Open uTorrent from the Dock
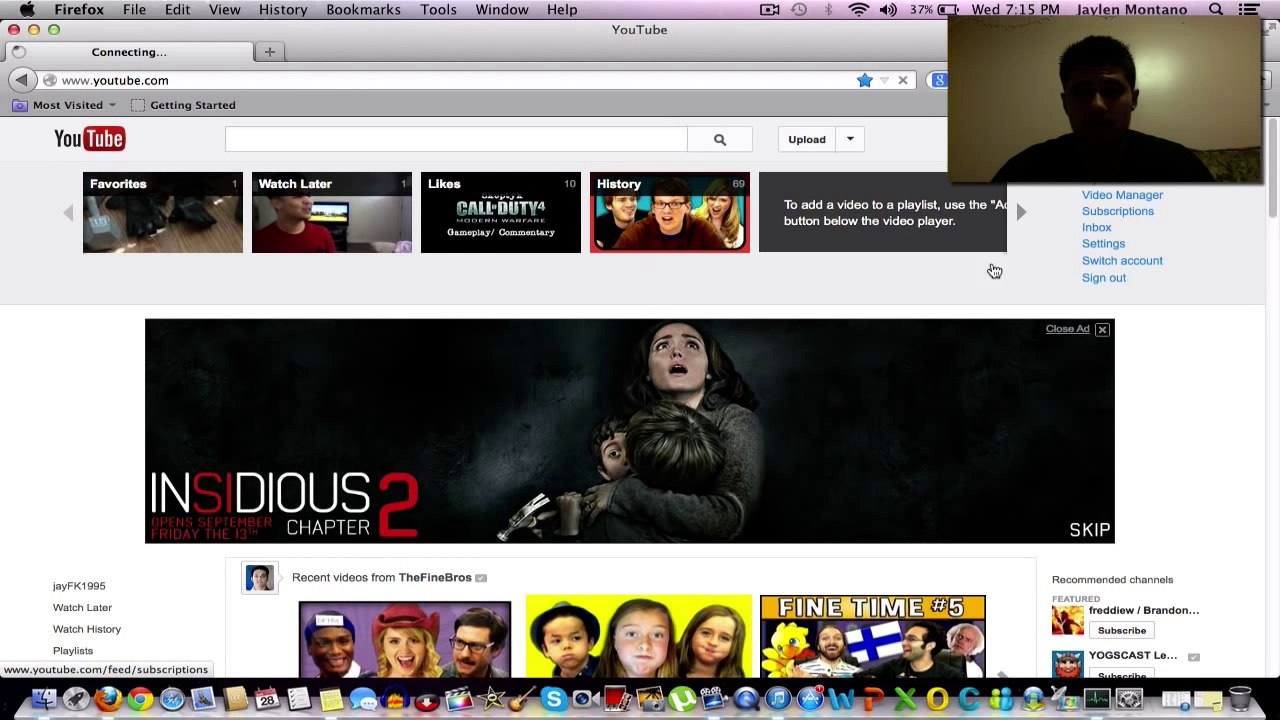 (682, 699)
